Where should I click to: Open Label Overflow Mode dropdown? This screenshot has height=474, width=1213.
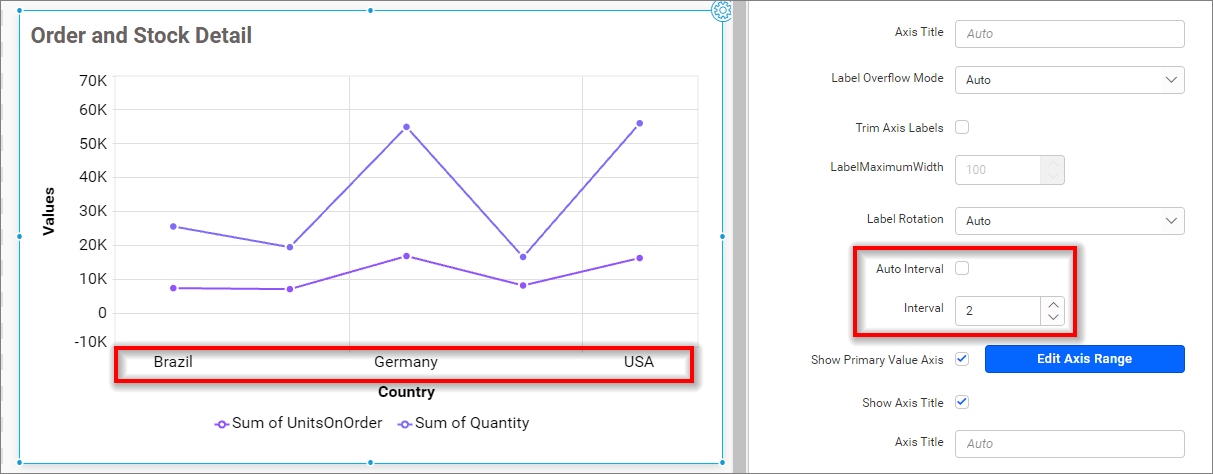pos(1070,80)
